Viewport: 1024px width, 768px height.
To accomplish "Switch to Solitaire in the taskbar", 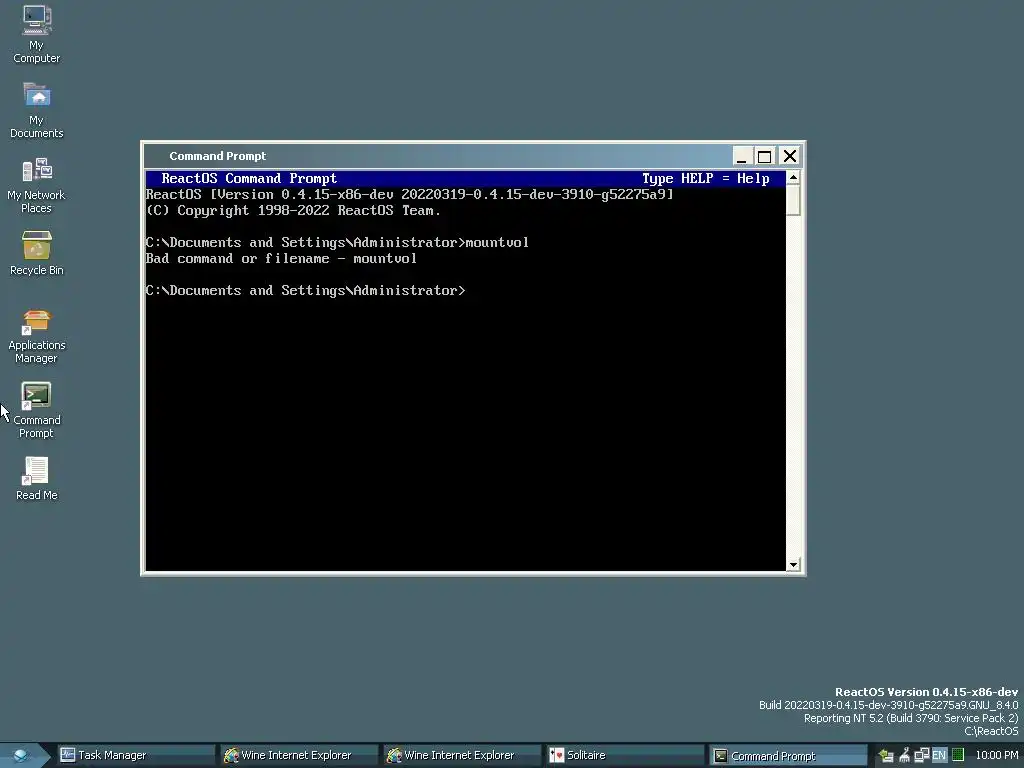I will click(x=625, y=756).
